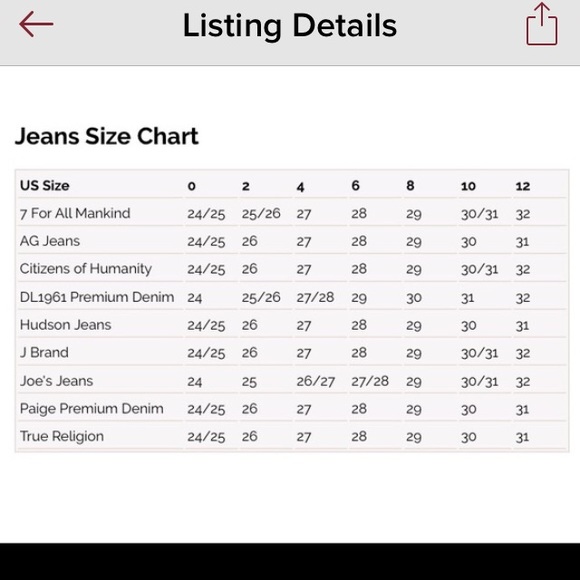Select the Joe's Jeans row label
This screenshot has width=580, height=580.
coord(56,381)
